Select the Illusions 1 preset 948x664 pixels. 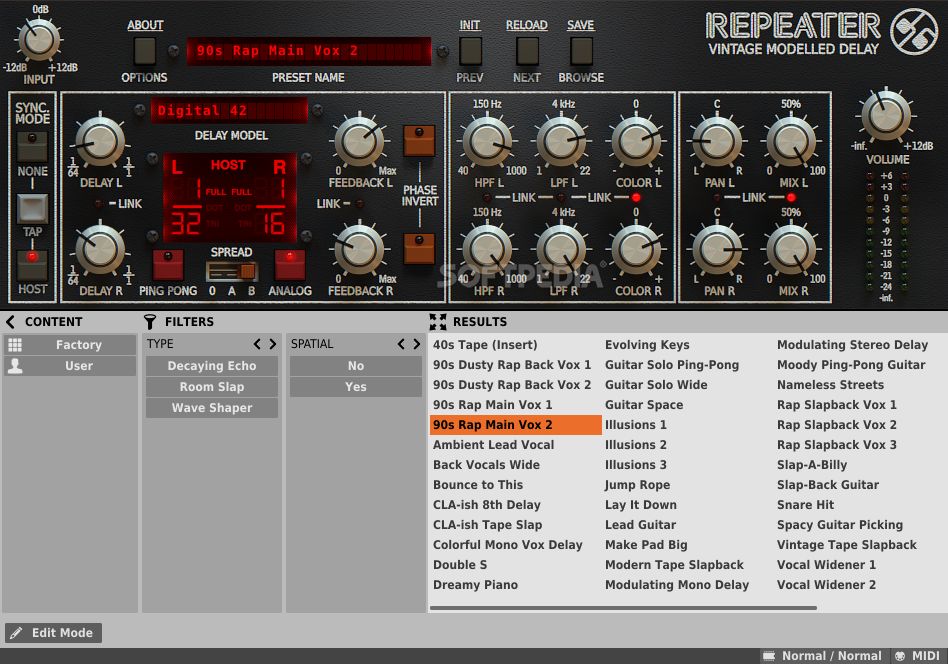click(635, 424)
